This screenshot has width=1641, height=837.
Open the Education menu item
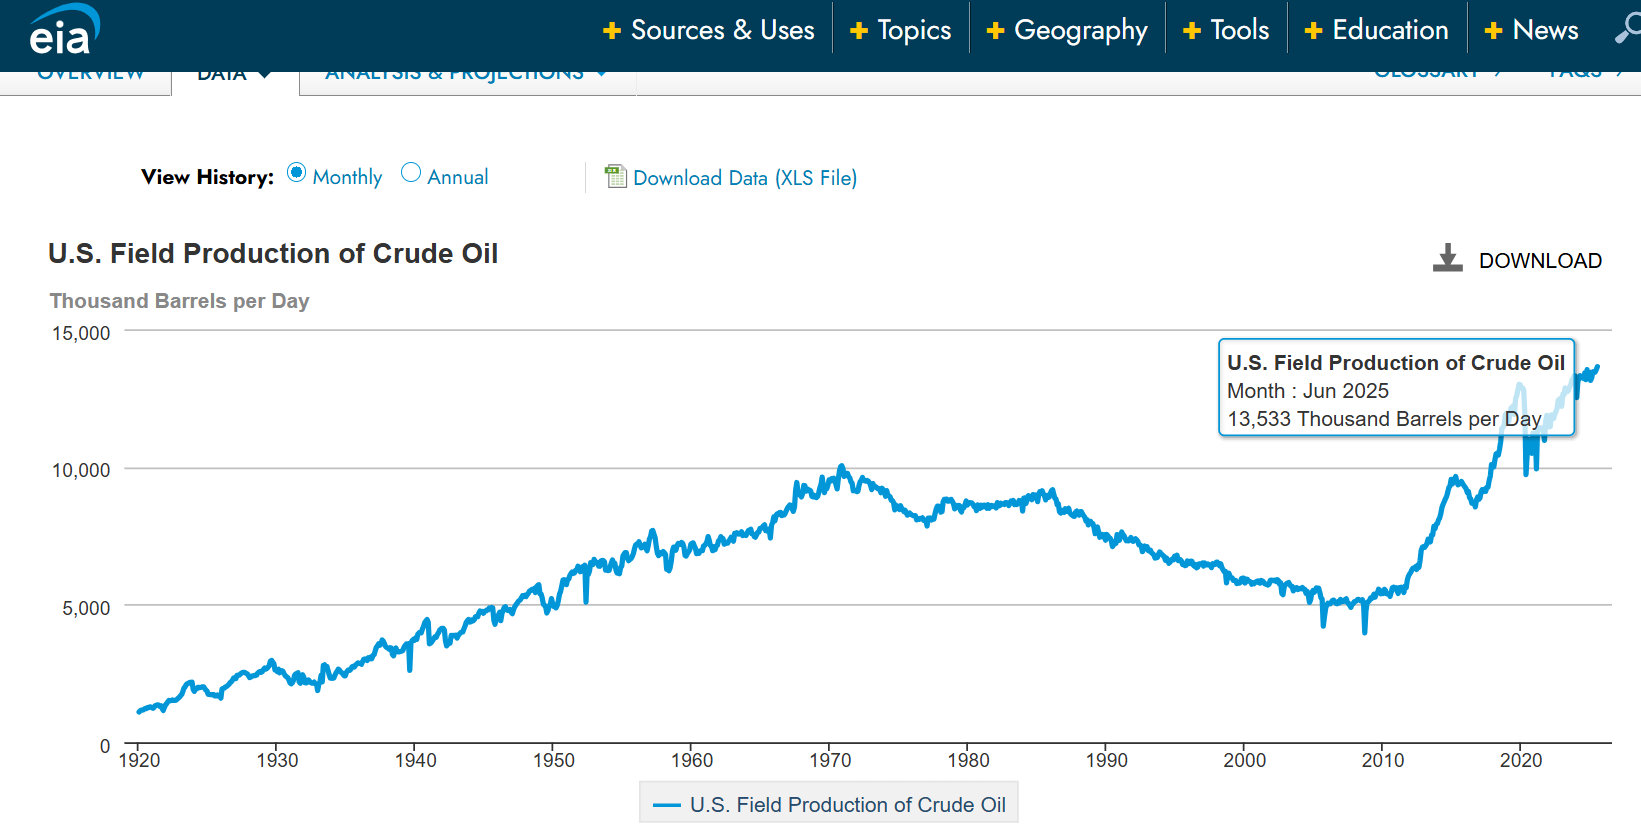point(1389,30)
